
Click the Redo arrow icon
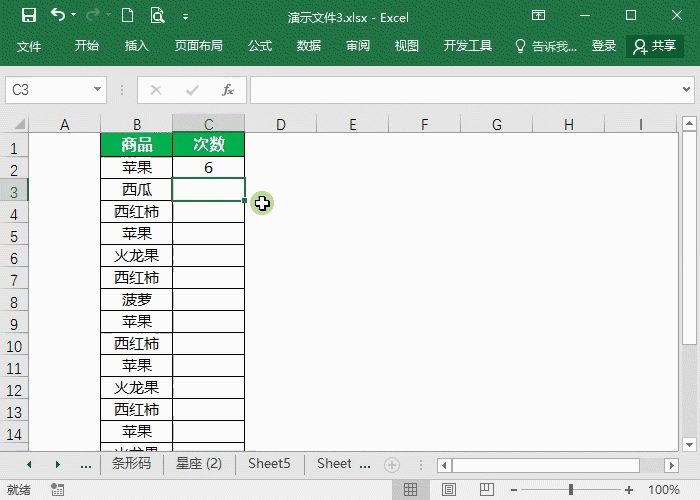point(93,16)
